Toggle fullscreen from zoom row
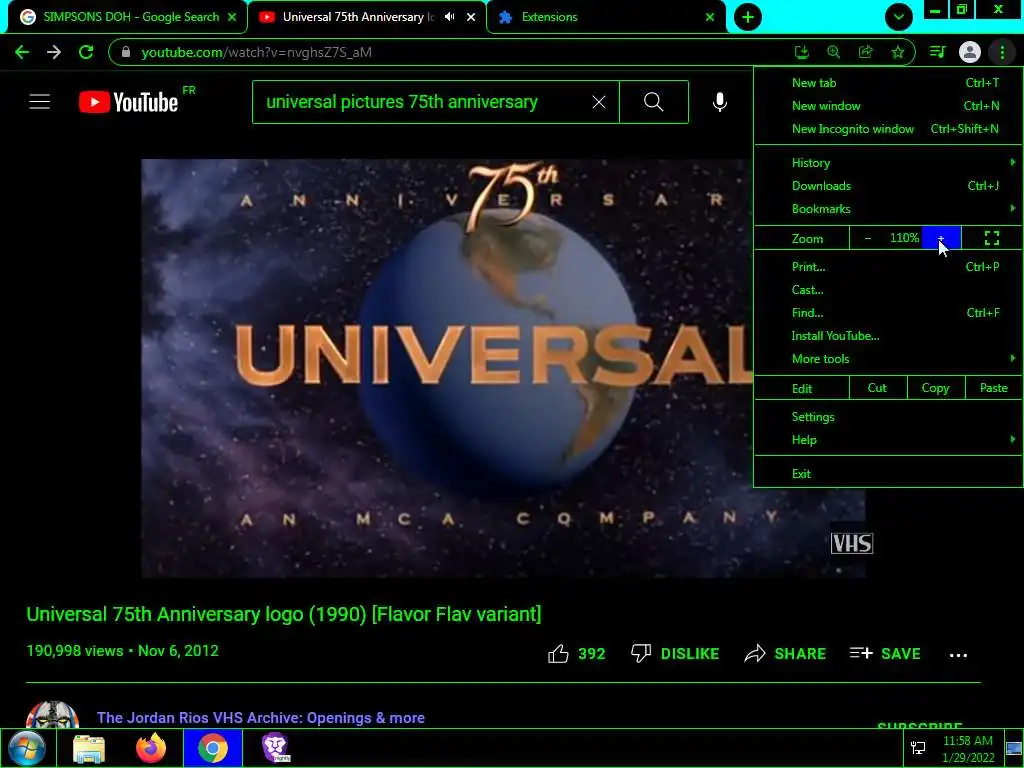Screen dimensions: 1024x768 tap(991, 238)
